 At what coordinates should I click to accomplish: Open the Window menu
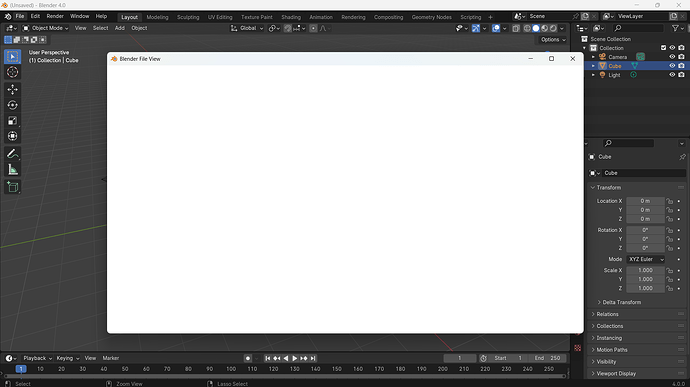(80, 16)
